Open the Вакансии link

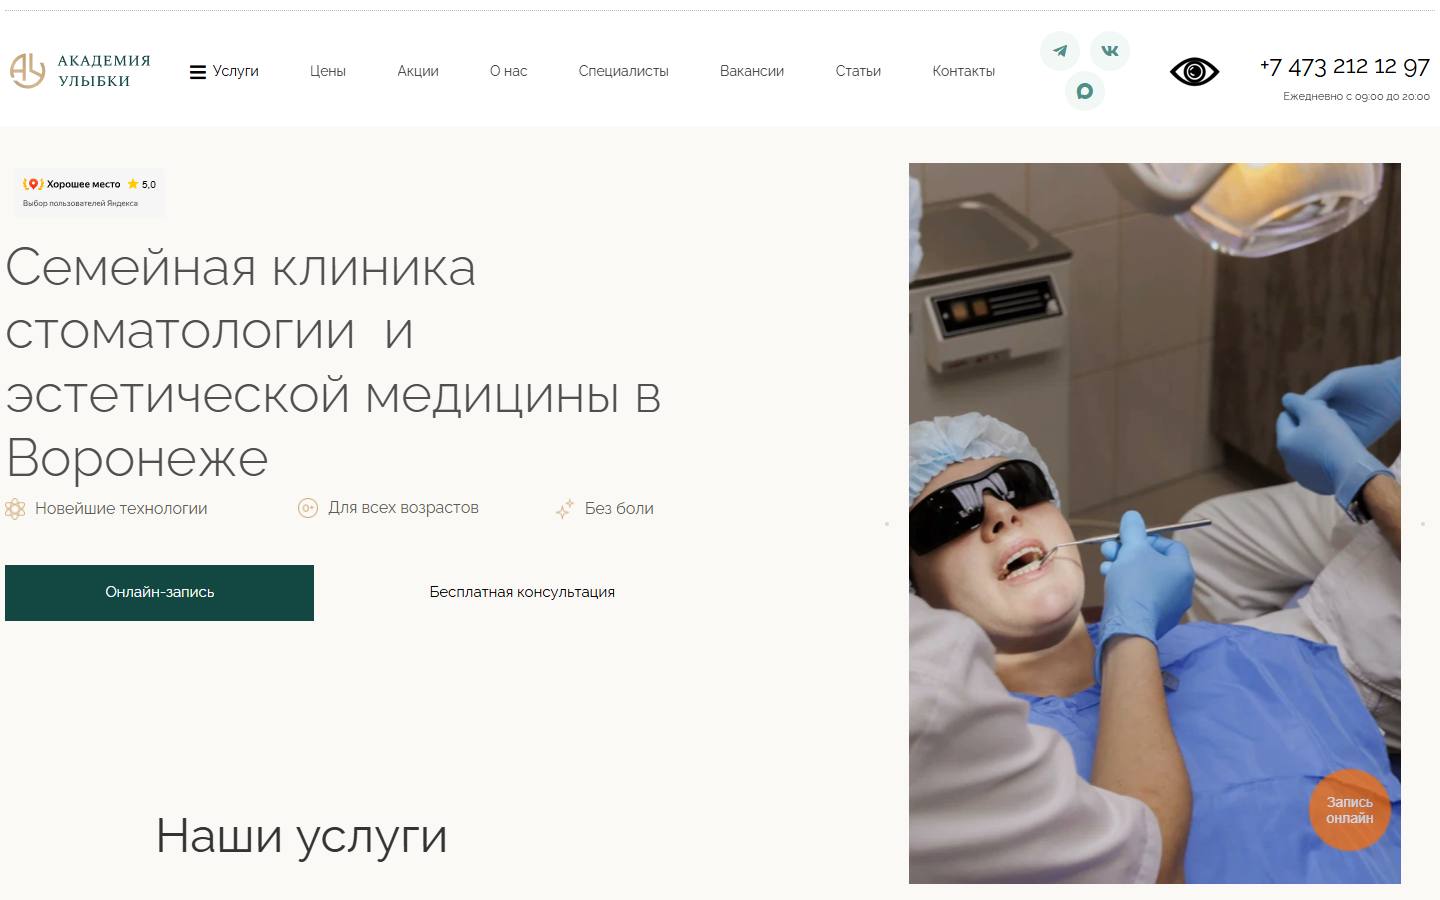[x=752, y=71]
